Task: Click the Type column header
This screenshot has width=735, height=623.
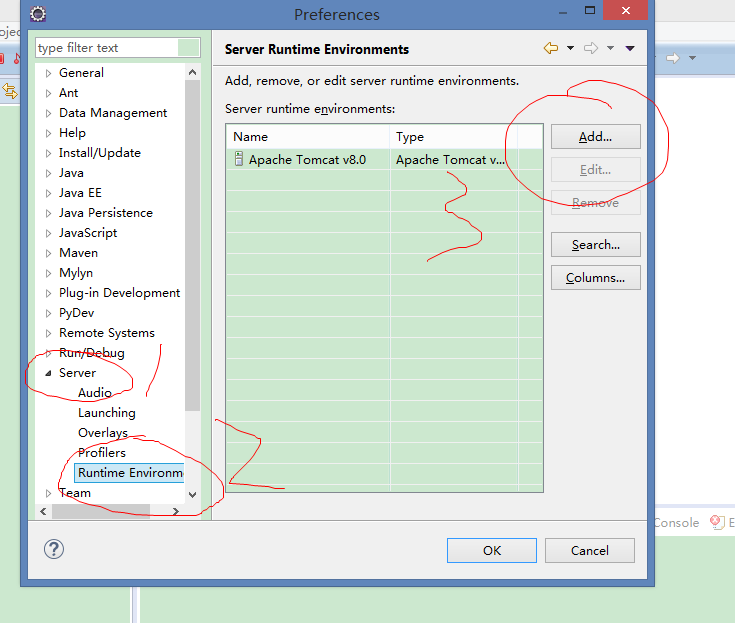Action: [452, 137]
